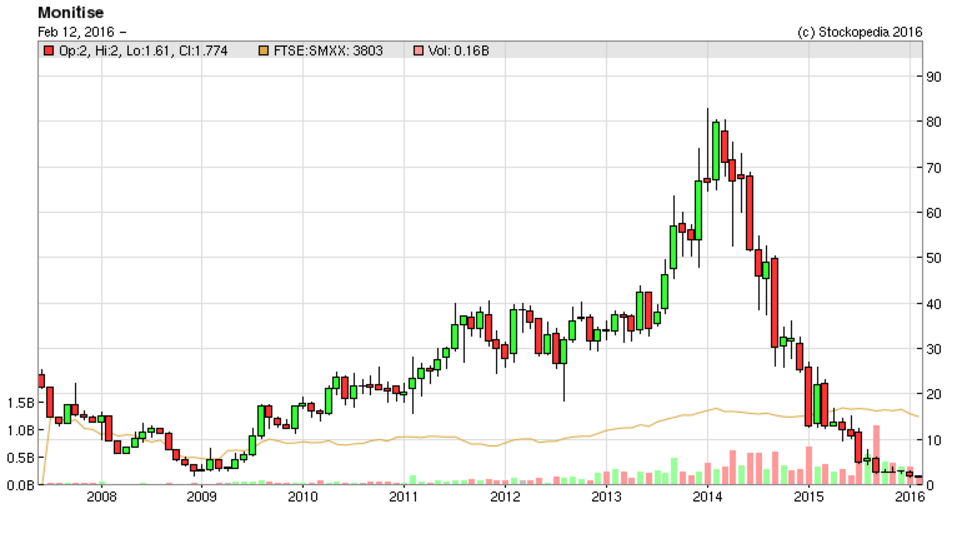The image size is (961, 534).
Task: Click the 50 price axis label
Action: point(933,258)
